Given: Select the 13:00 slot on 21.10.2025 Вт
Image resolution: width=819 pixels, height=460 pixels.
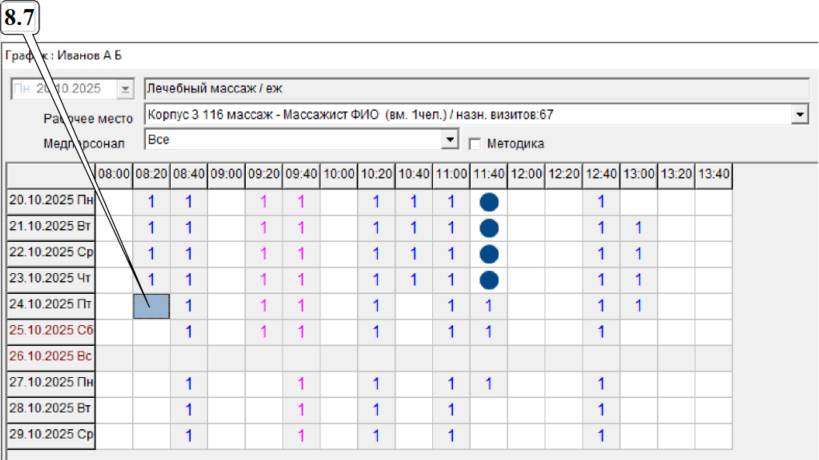Looking at the screenshot, I should coord(639,227).
